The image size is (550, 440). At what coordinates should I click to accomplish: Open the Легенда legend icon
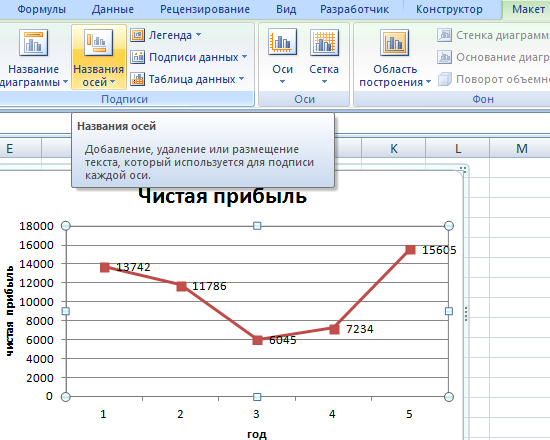tap(138, 35)
